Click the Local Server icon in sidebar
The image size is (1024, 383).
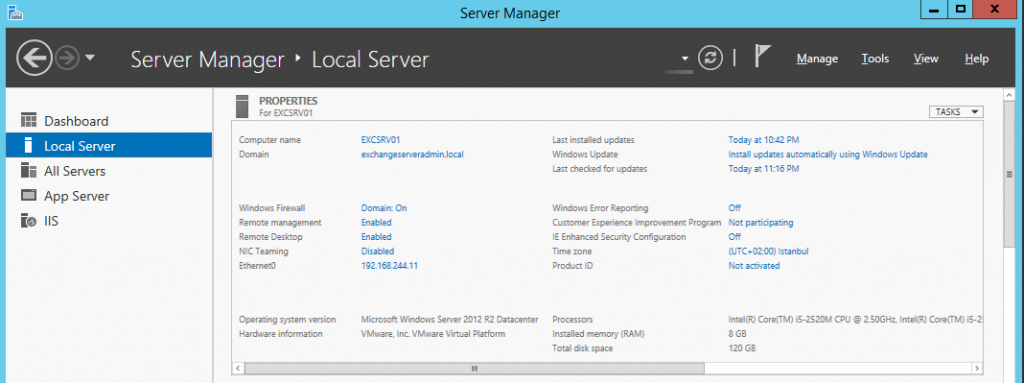click(x=28, y=145)
